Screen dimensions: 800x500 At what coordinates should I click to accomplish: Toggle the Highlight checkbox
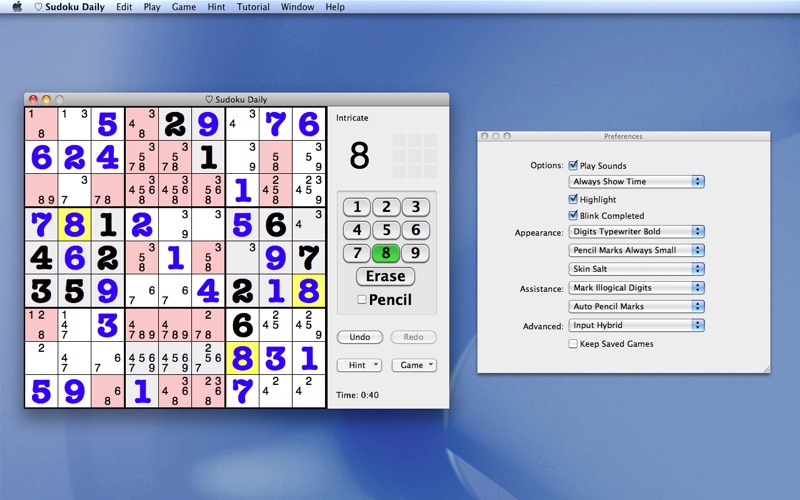(573, 199)
